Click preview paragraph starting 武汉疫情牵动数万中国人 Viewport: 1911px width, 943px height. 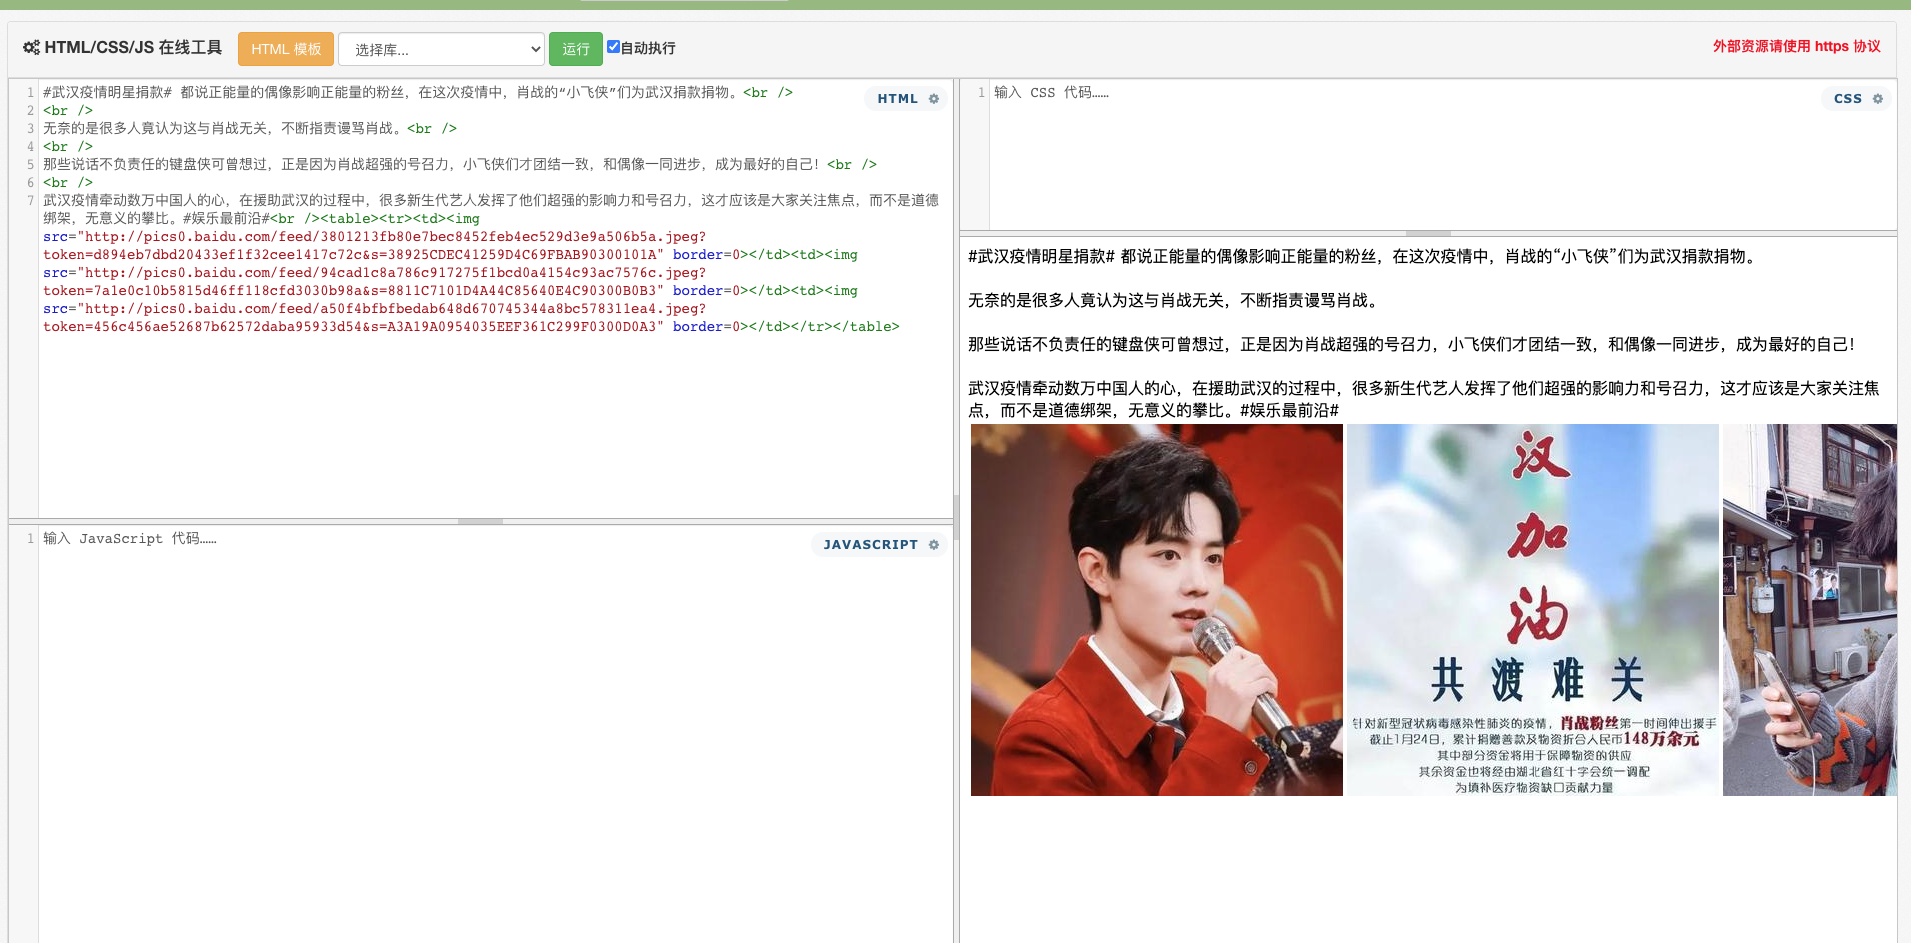pyautogui.click(x=1425, y=399)
